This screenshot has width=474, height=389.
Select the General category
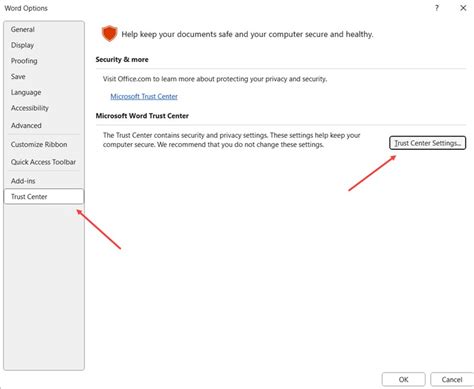[x=22, y=29]
